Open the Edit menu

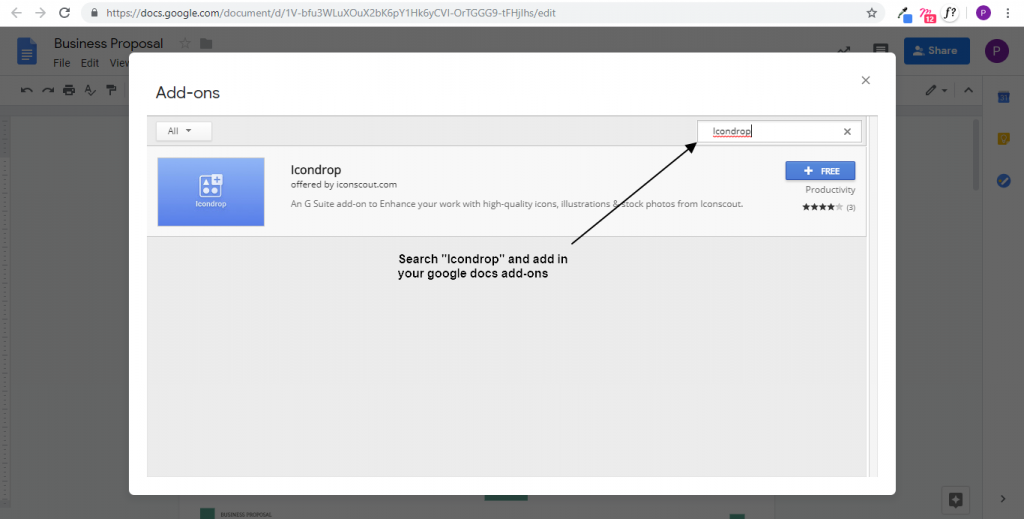[x=89, y=63]
